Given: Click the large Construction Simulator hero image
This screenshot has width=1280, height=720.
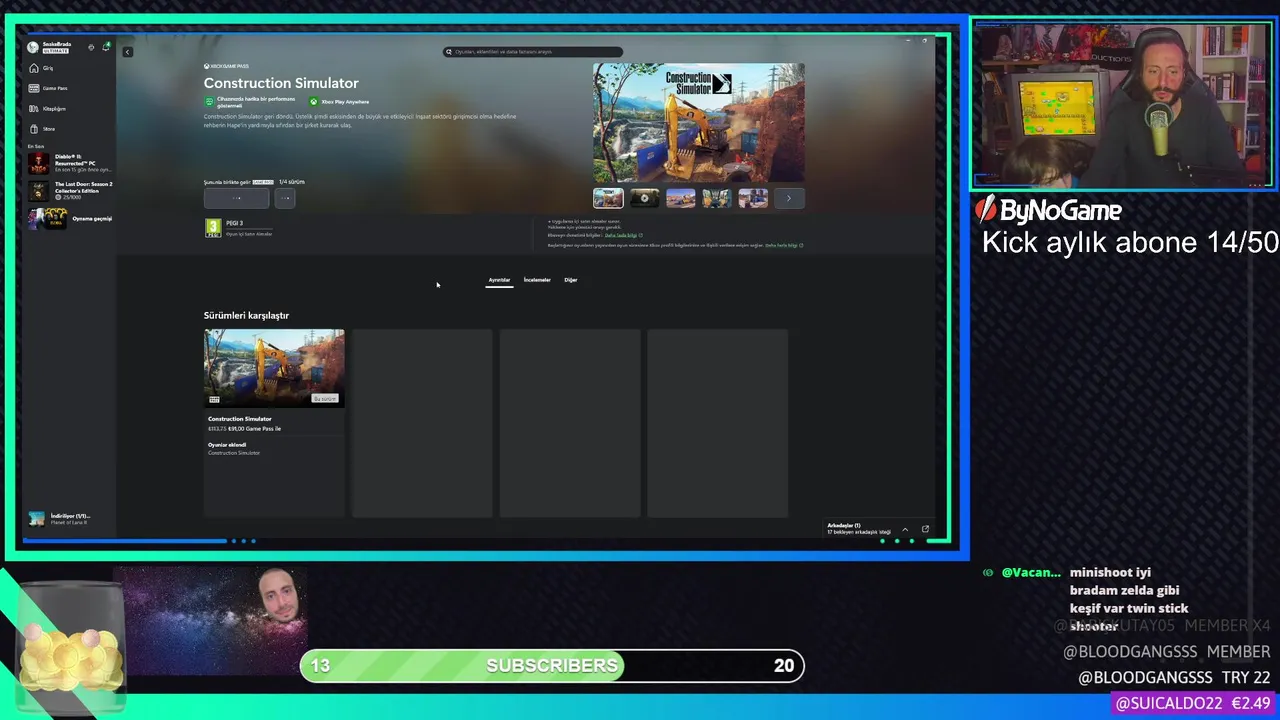Looking at the screenshot, I should tap(698, 123).
